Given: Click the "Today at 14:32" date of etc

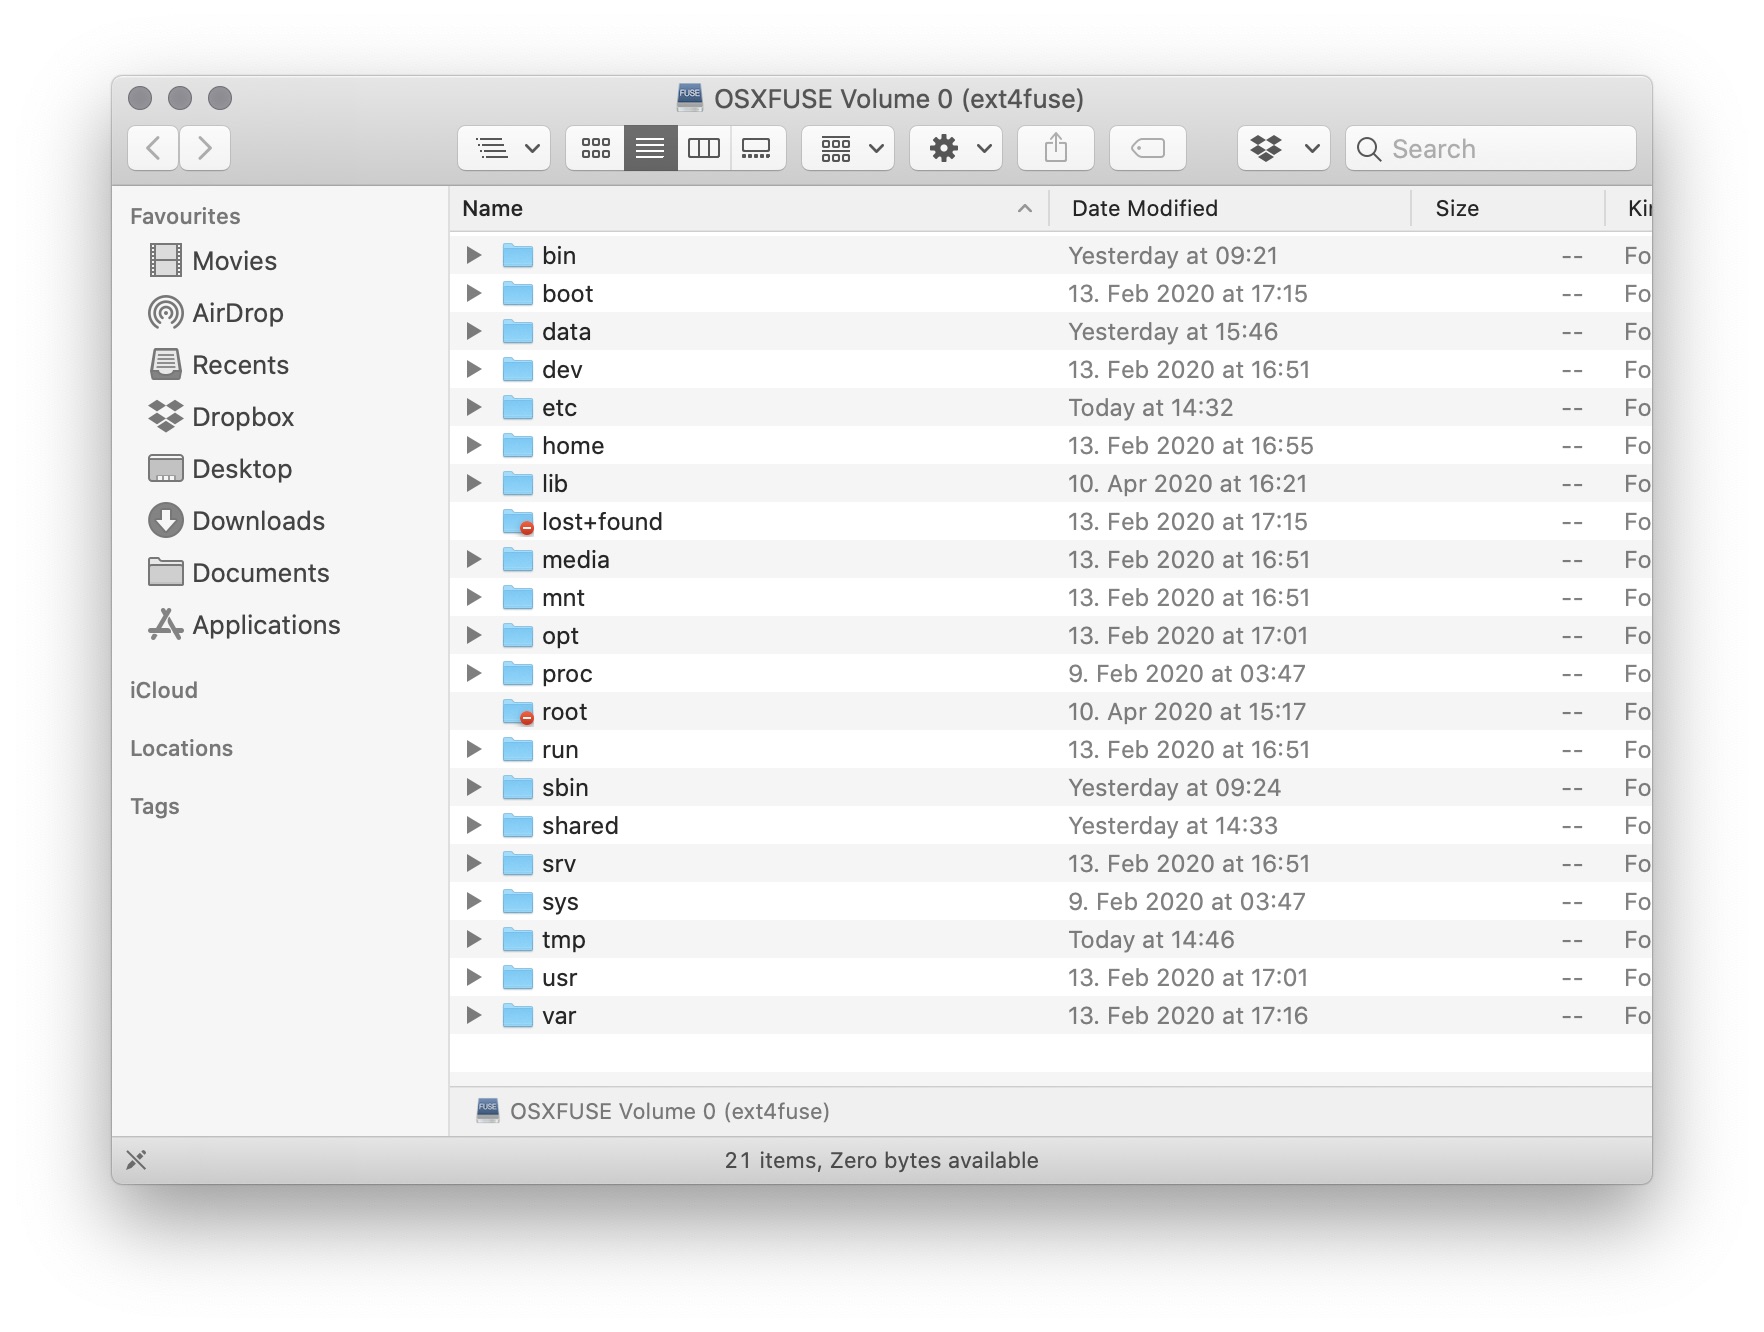Looking at the screenshot, I should (x=1151, y=407).
